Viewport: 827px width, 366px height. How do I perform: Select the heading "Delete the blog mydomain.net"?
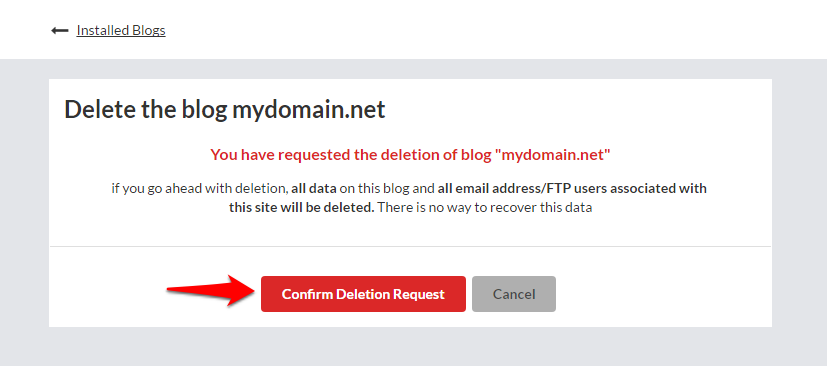click(x=225, y=109)
